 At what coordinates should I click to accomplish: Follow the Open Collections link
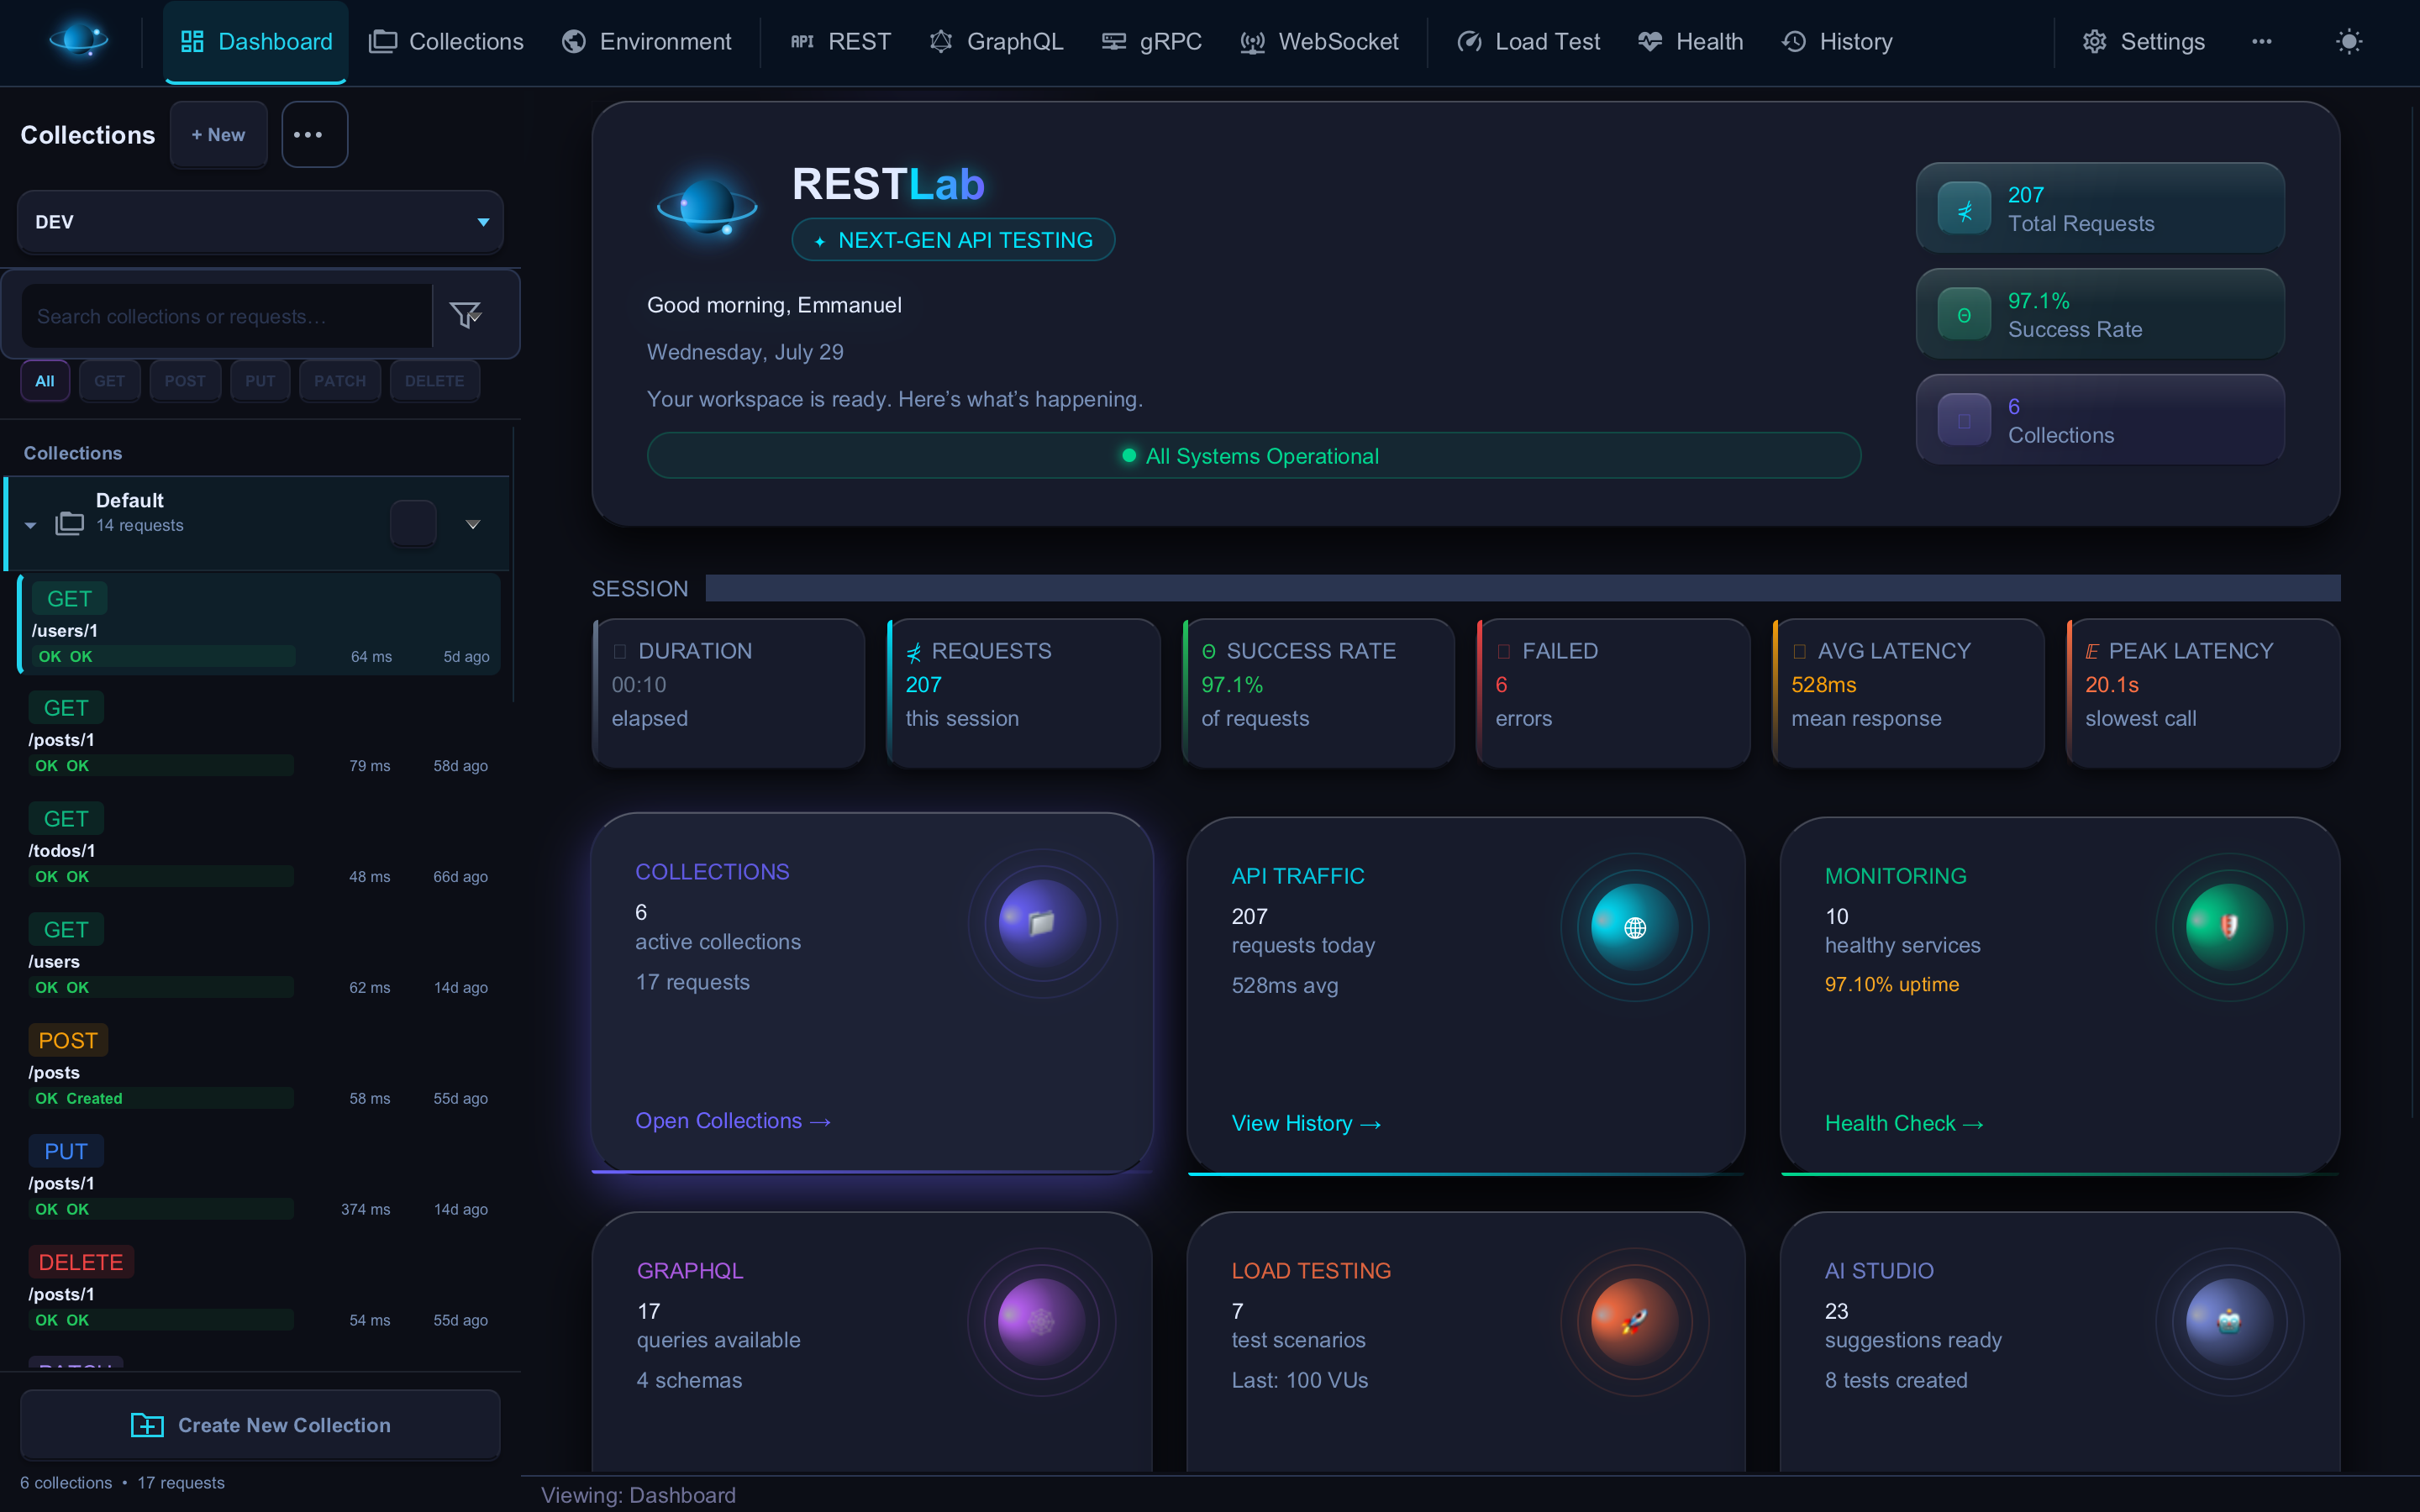733,1121
